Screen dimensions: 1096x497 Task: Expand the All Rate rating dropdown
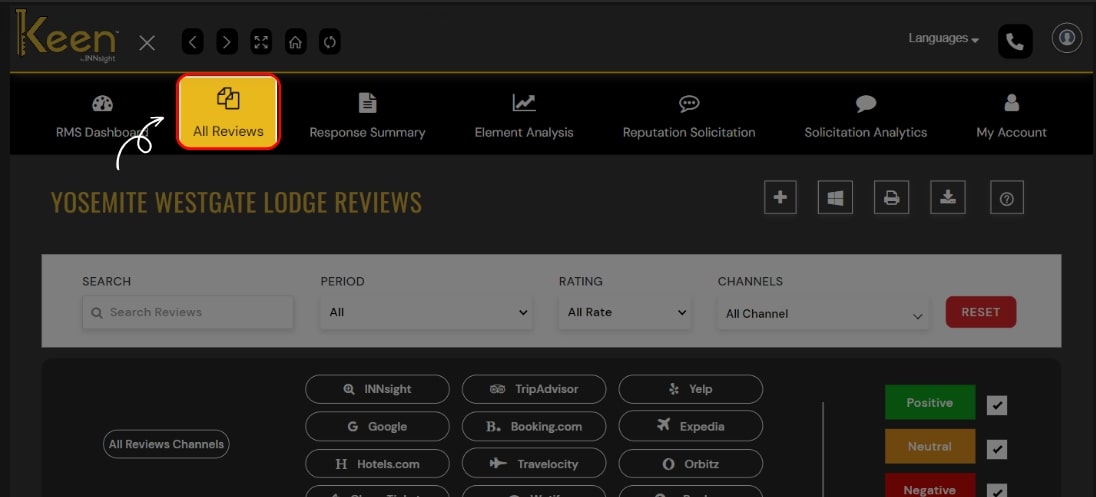(625, 312)
